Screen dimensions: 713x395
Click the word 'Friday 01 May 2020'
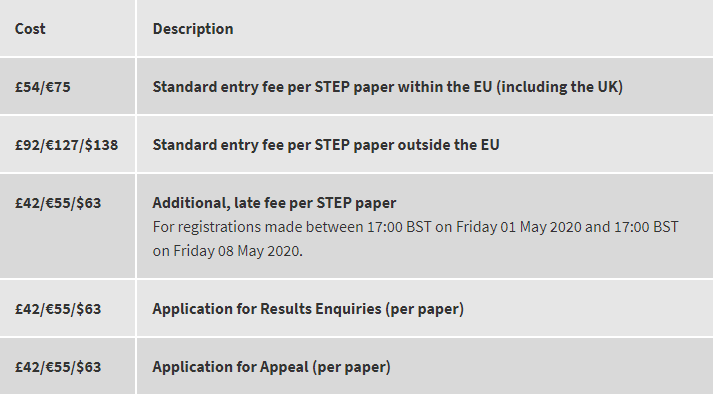(519, 227)
